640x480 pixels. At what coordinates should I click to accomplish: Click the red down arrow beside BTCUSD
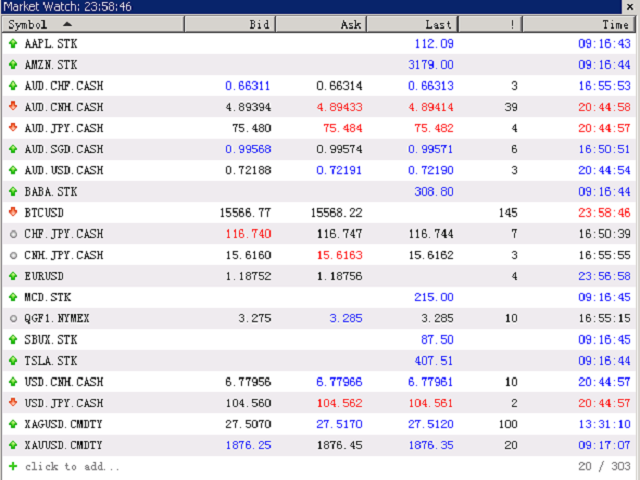13,212
